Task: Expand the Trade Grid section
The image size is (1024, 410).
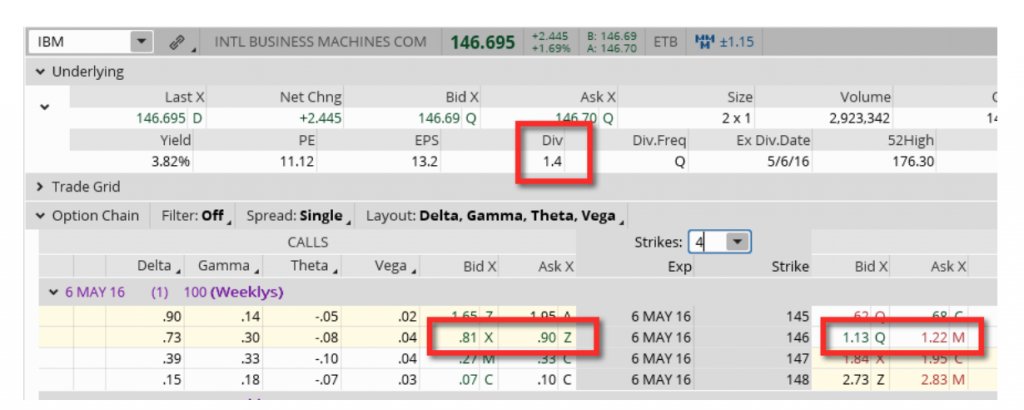Action: point(40,187)
